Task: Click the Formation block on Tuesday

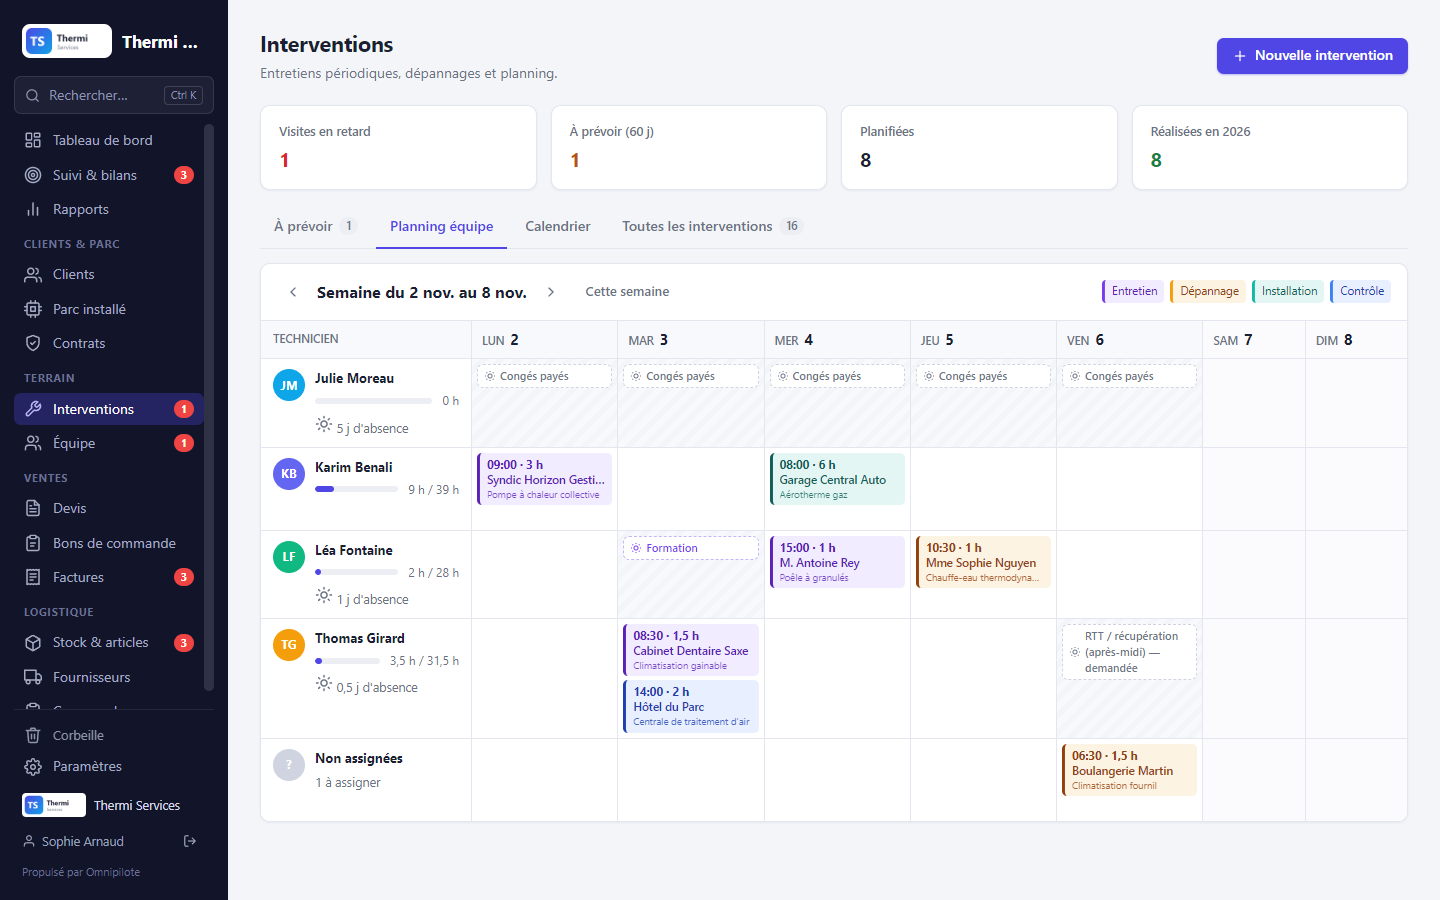Action: (x=691, y=548)
